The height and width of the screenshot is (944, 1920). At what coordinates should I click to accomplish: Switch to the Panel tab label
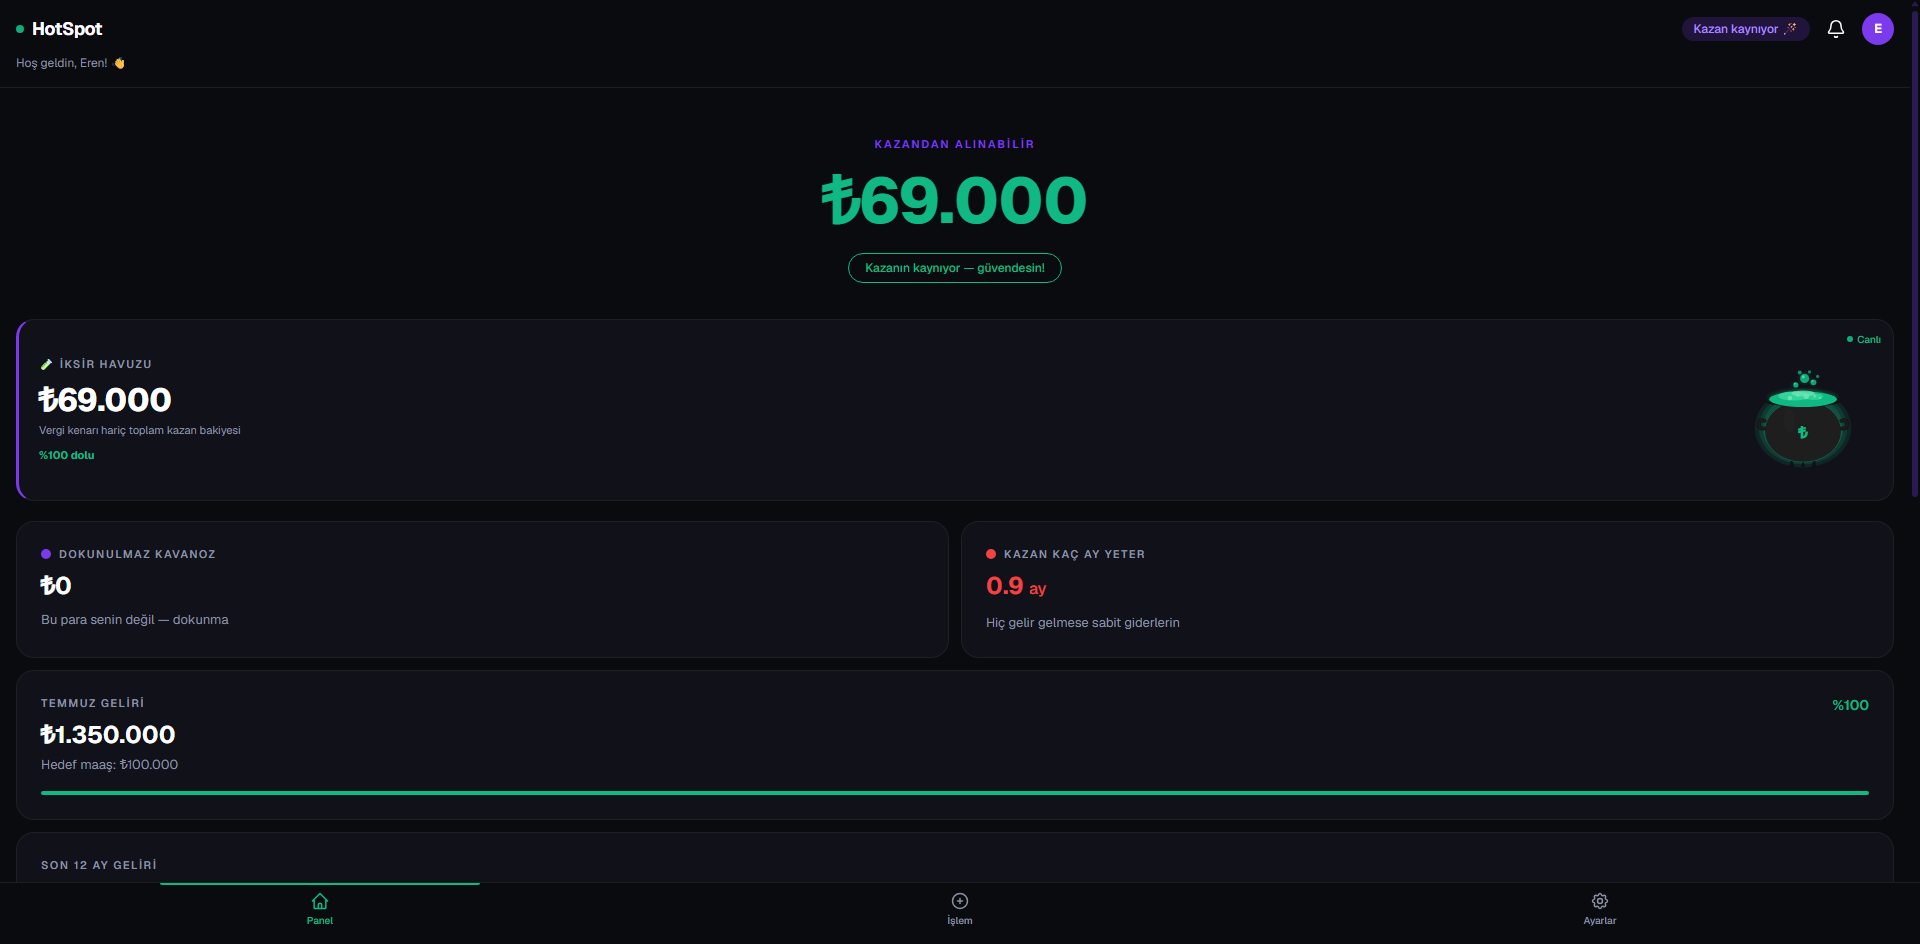click(x=320, y=921)
